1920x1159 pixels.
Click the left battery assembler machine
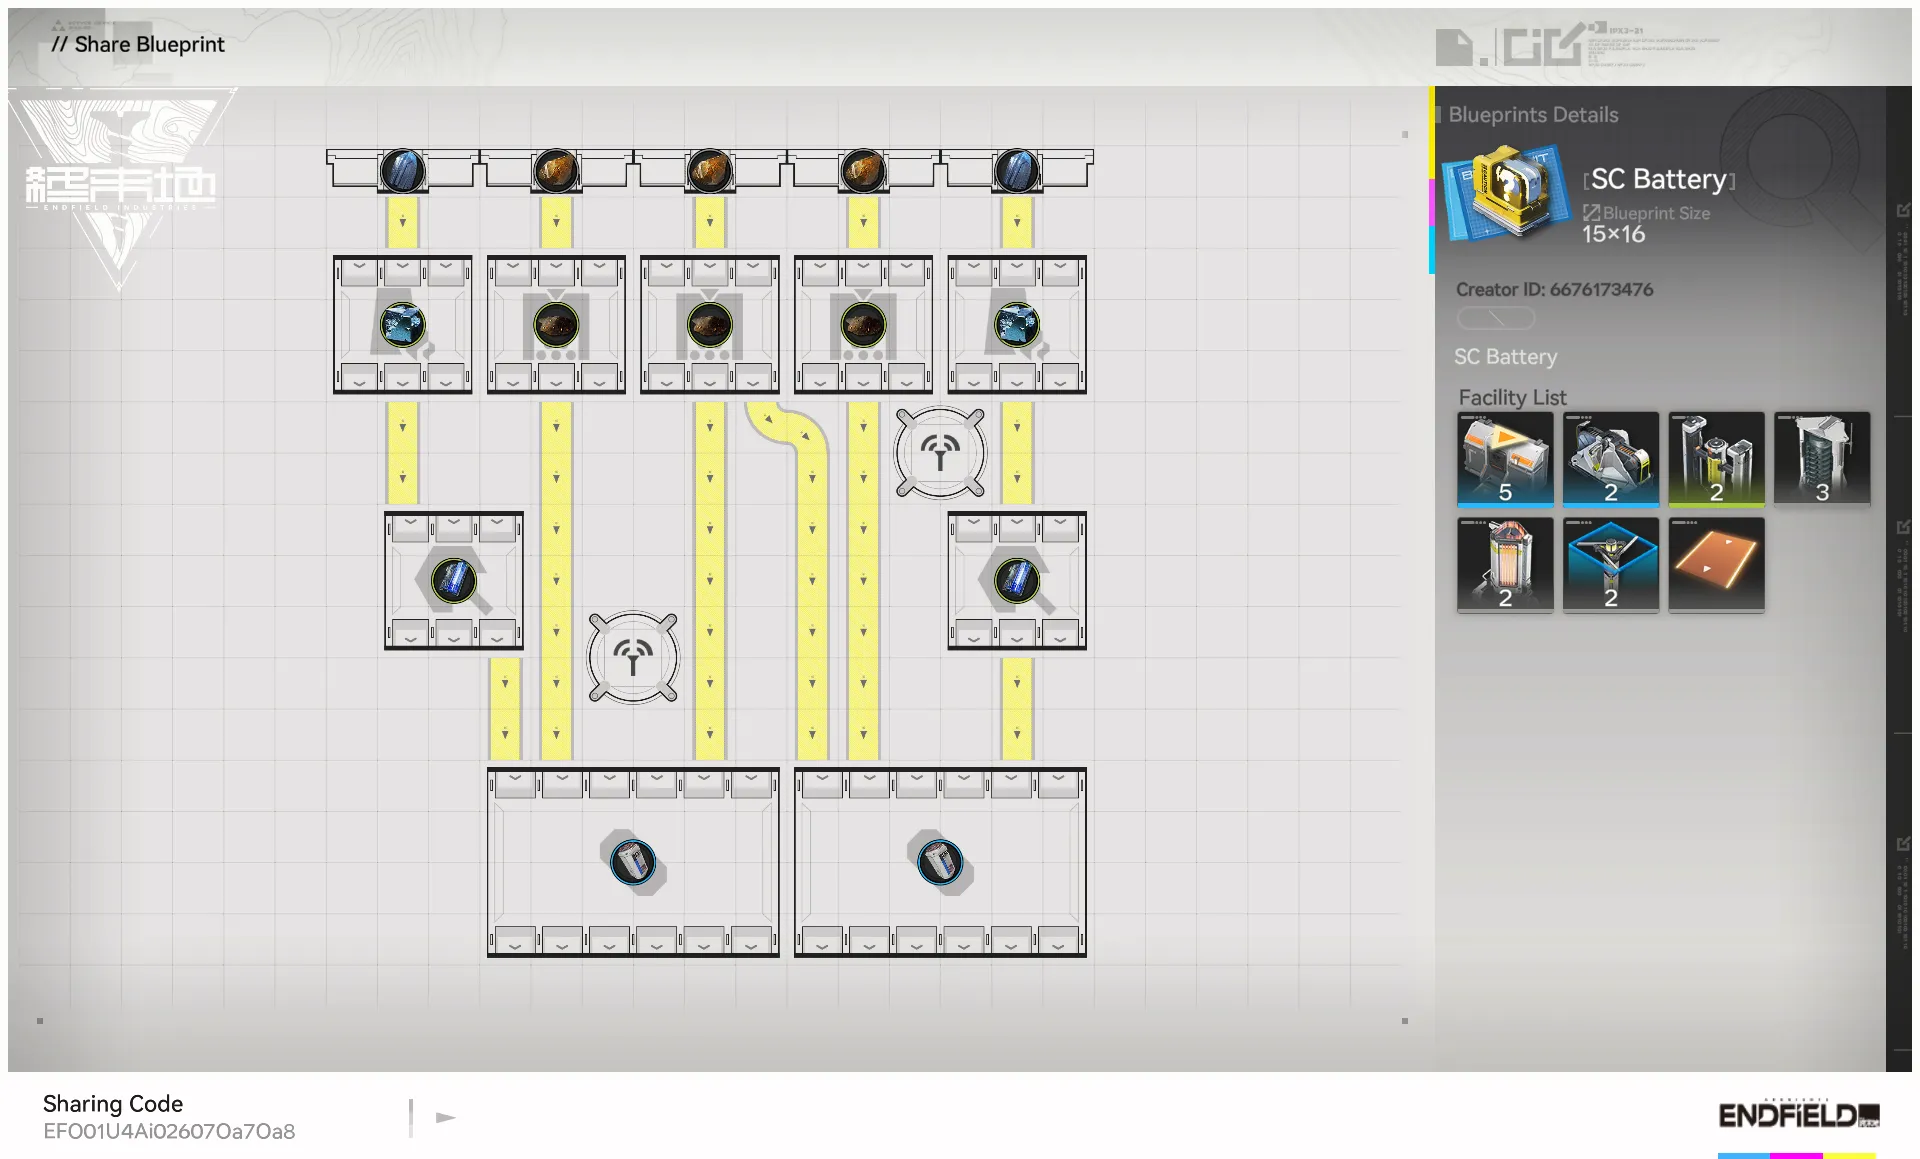click(x=633, y=862)
